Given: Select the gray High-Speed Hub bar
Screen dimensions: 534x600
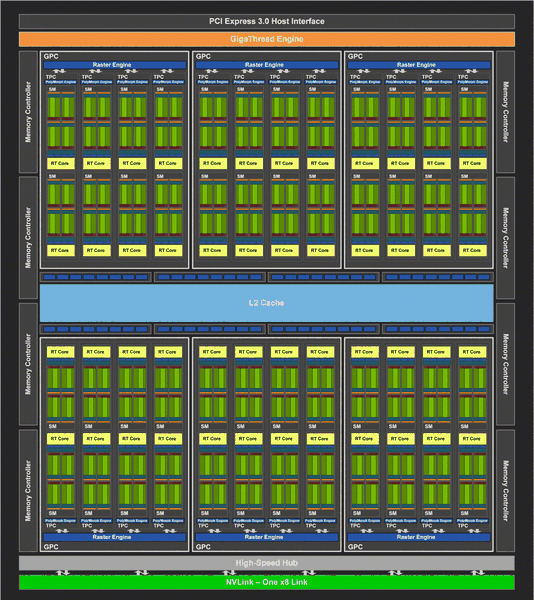Looking at the screenshot, I should point(267,563).
